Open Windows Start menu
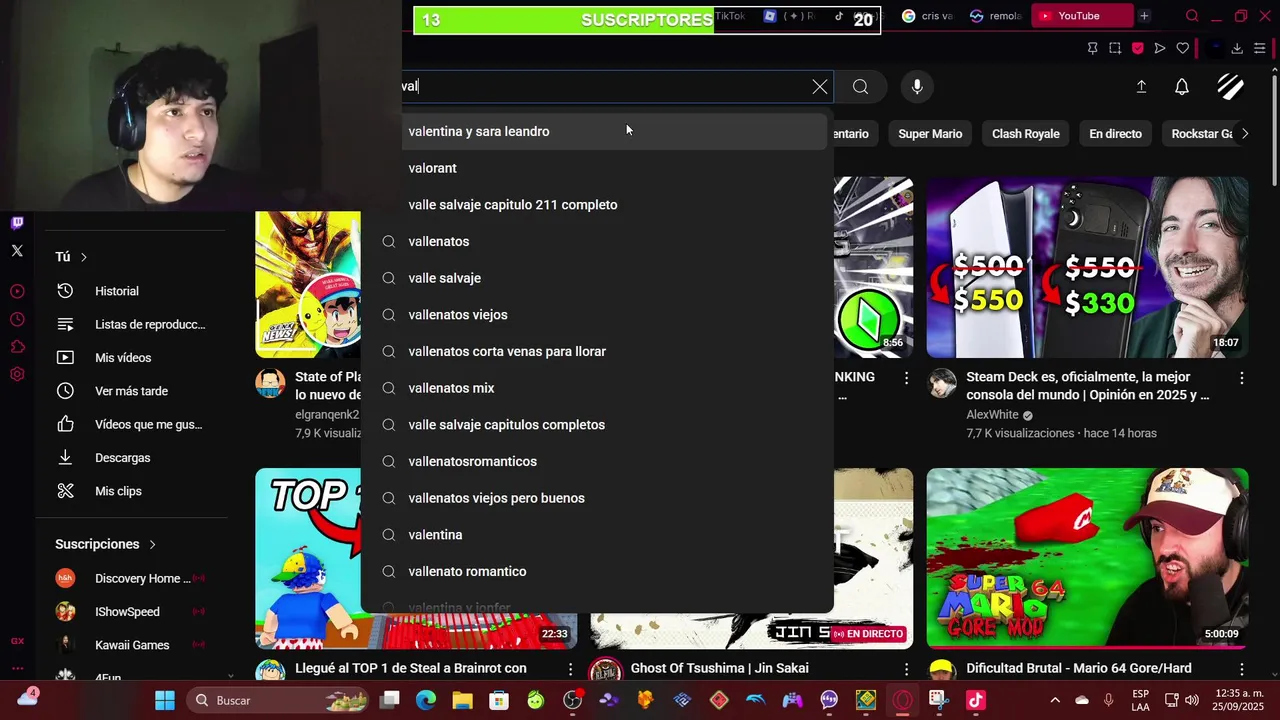 pyautogui.click(x=165, y=700)
